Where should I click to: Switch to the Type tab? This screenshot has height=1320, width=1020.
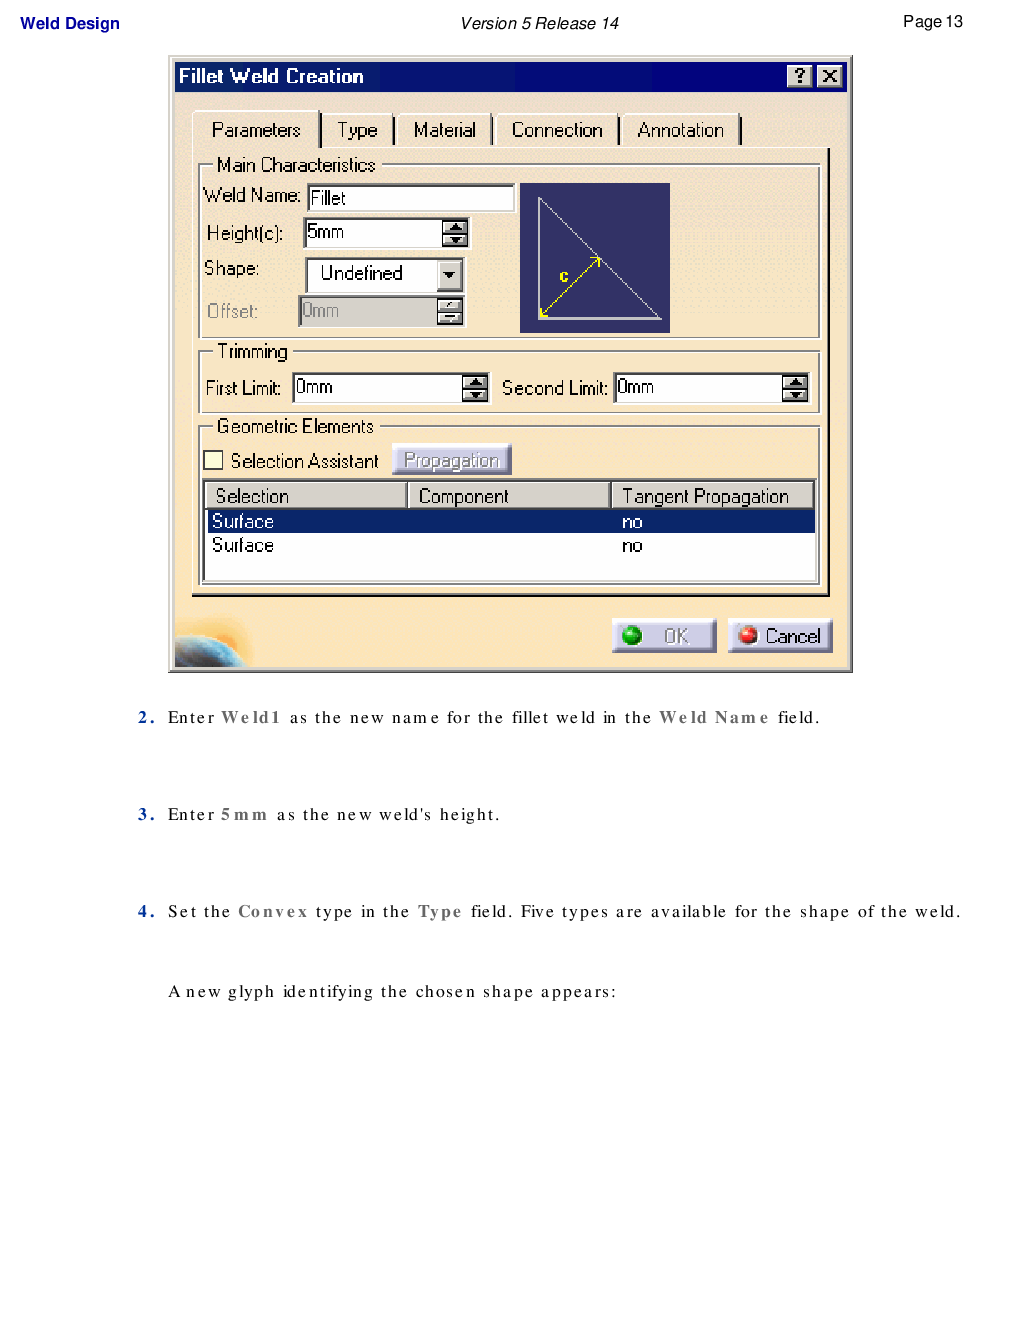pyautogui.click(x=357, y=130)
